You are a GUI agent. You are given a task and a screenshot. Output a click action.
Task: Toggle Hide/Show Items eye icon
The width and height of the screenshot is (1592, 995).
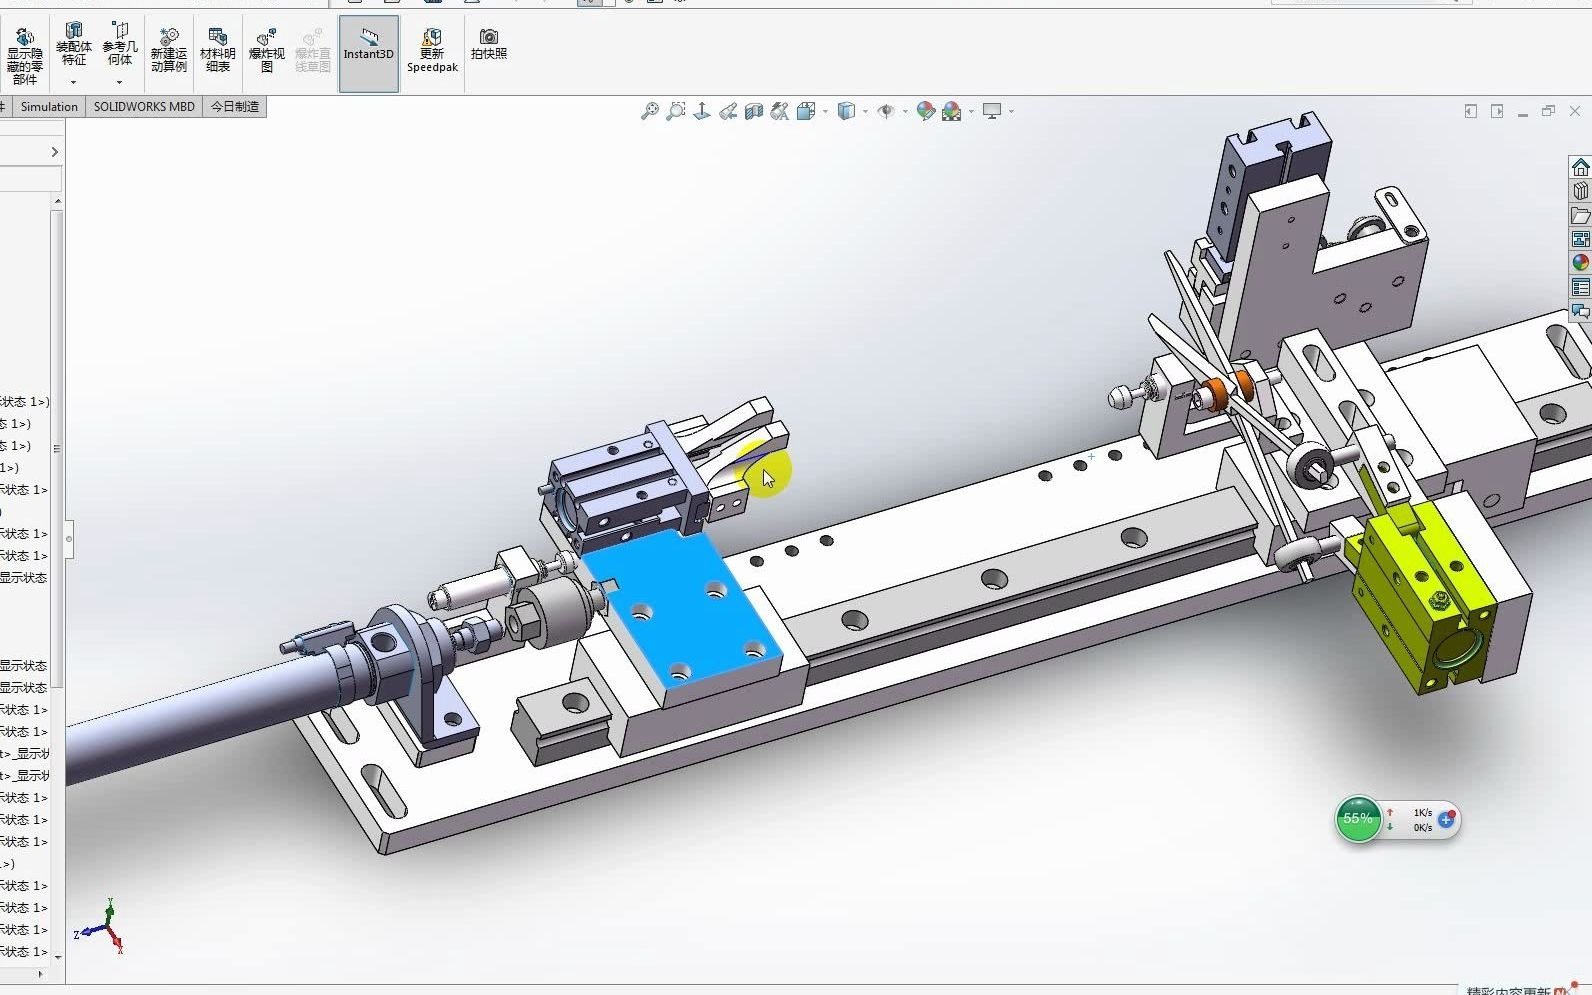coord(886,111)
